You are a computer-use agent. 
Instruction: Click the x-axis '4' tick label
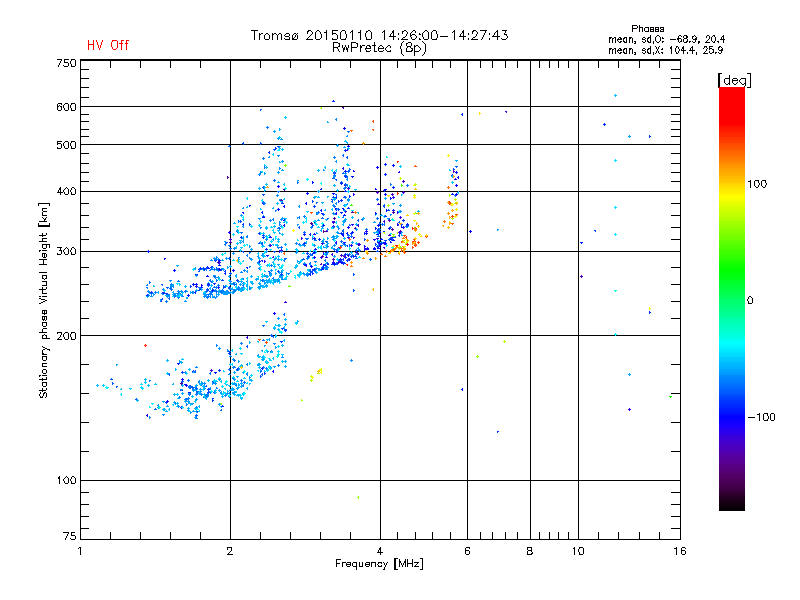[380, 551]
